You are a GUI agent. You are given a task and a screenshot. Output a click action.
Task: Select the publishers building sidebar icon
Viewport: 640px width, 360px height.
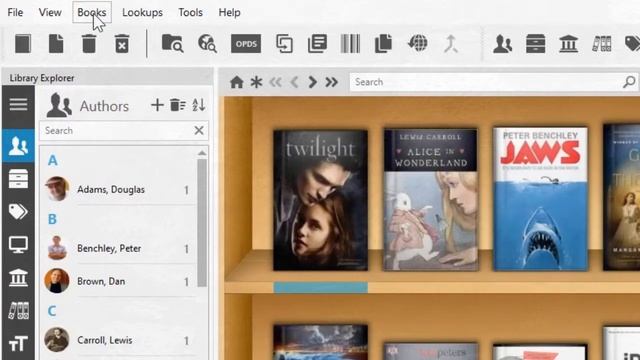point(18,278)
